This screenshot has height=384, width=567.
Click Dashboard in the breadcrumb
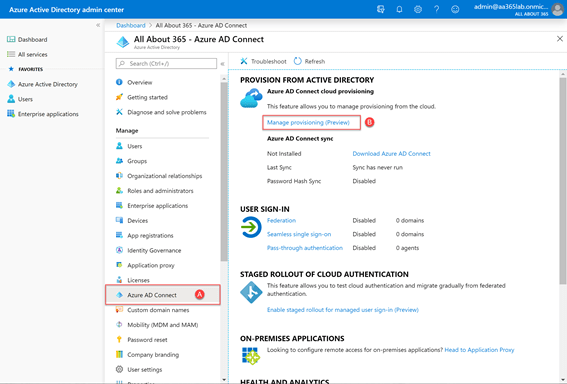(131, 25)
